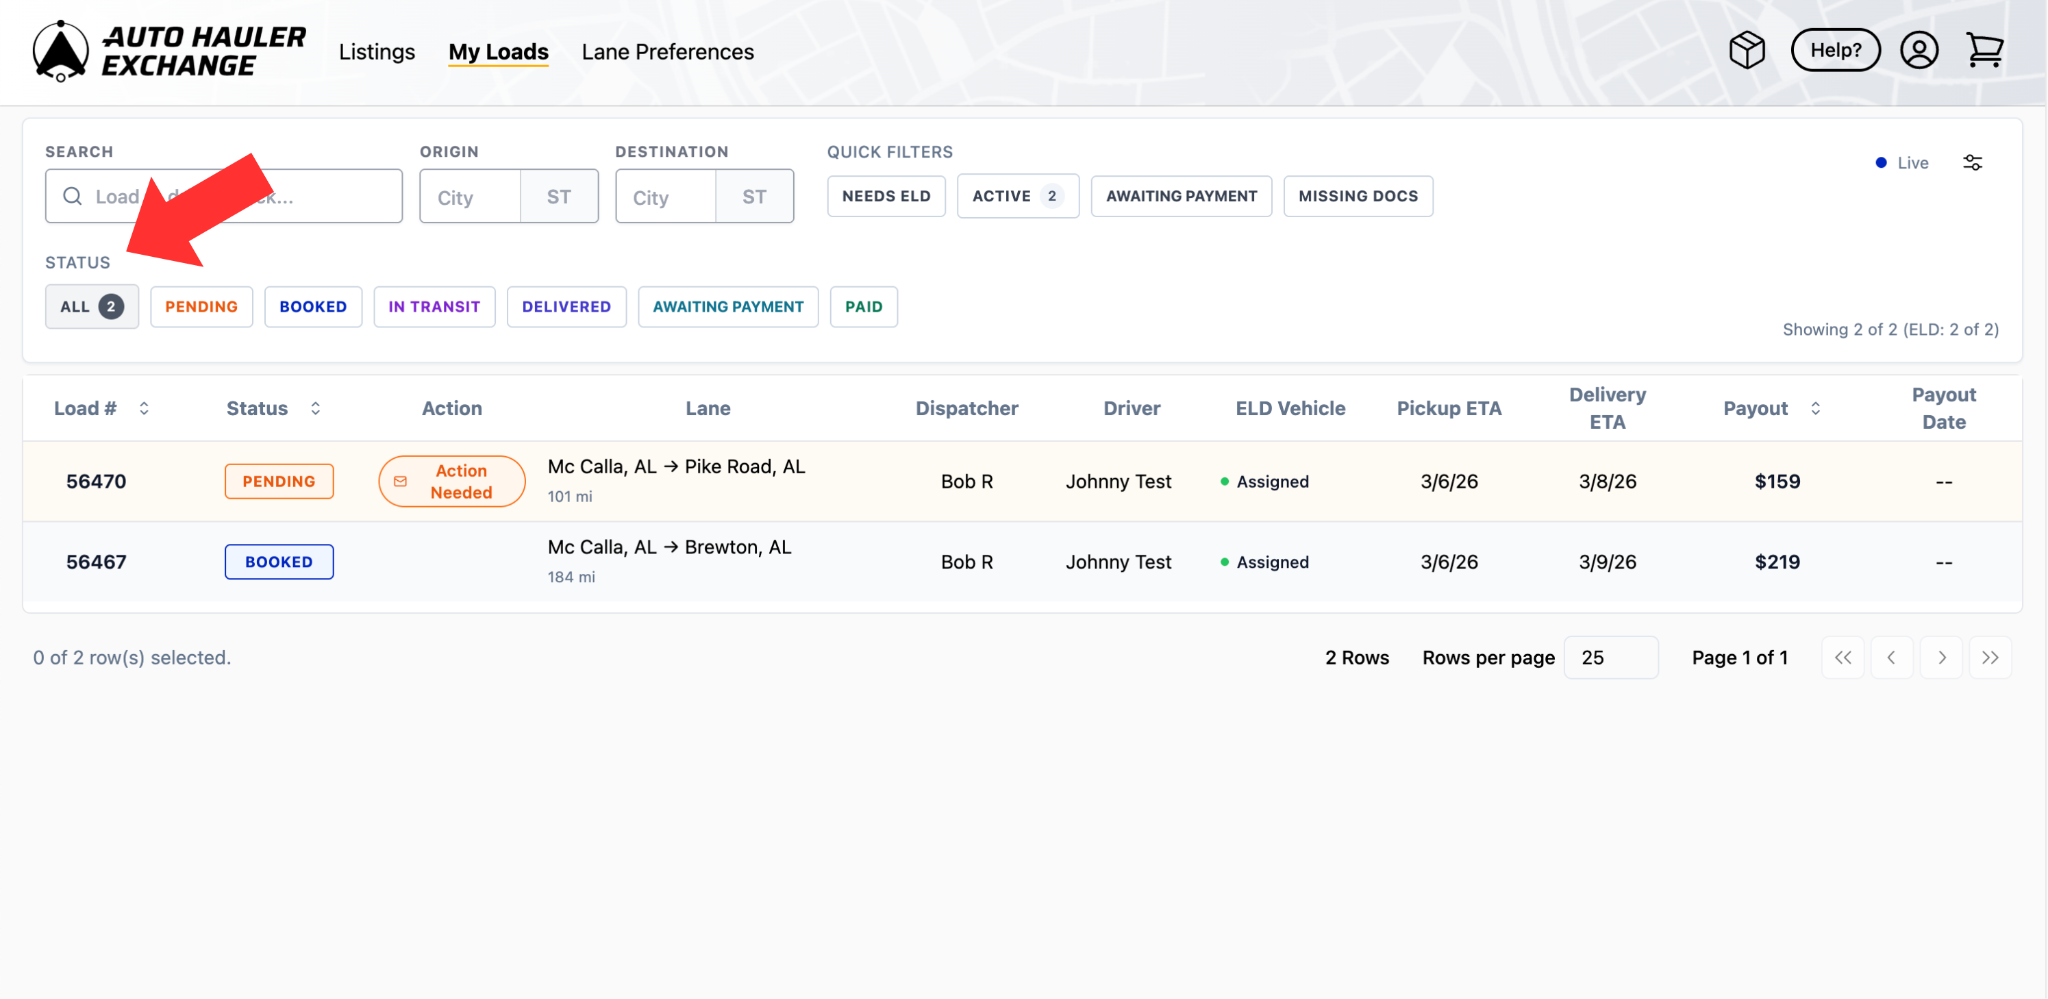Jump to first page of results

1843,658
